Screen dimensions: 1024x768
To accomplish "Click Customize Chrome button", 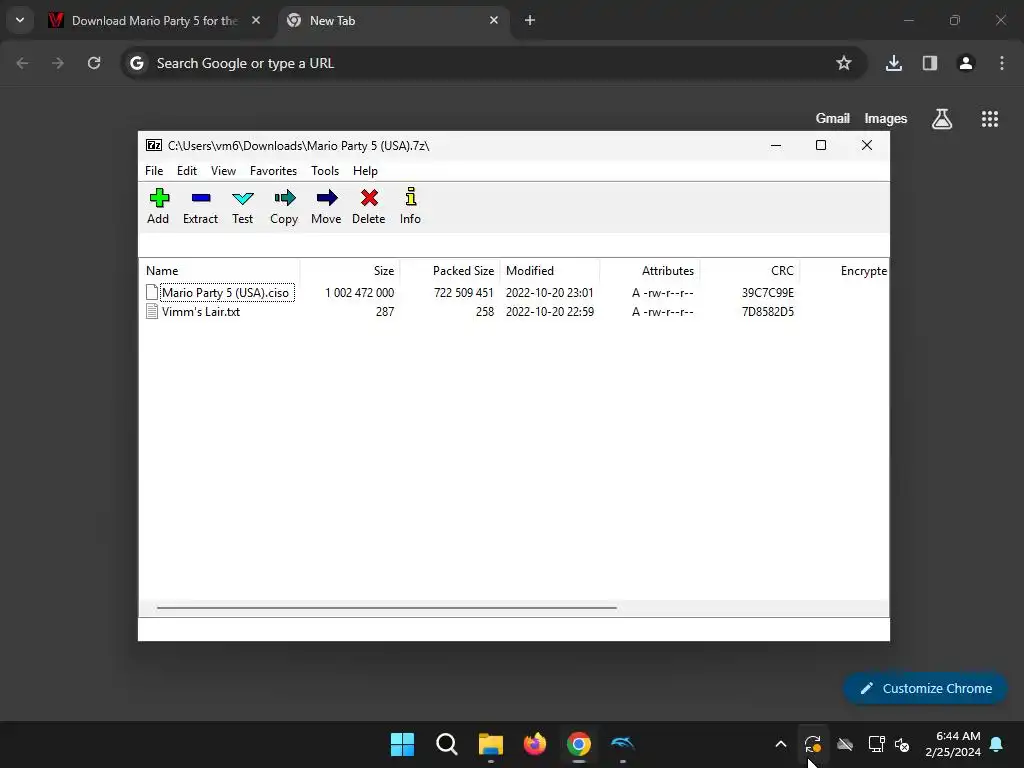I will [x=925, y=688].
